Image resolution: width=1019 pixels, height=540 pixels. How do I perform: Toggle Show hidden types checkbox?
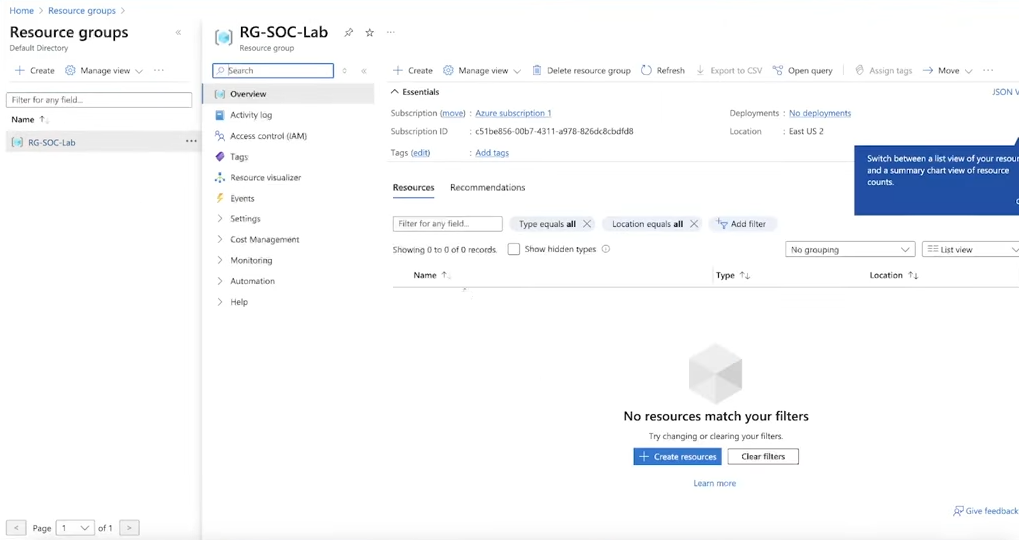coord(513,249)
